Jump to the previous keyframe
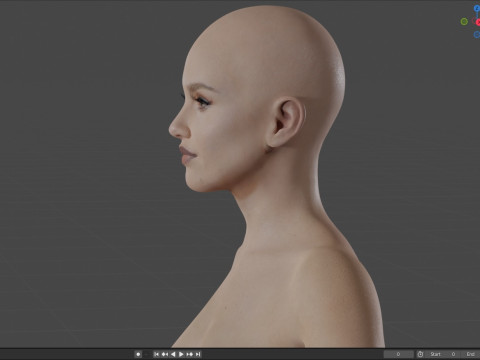This screenshot has height=360, width=480. click(164, 354)
